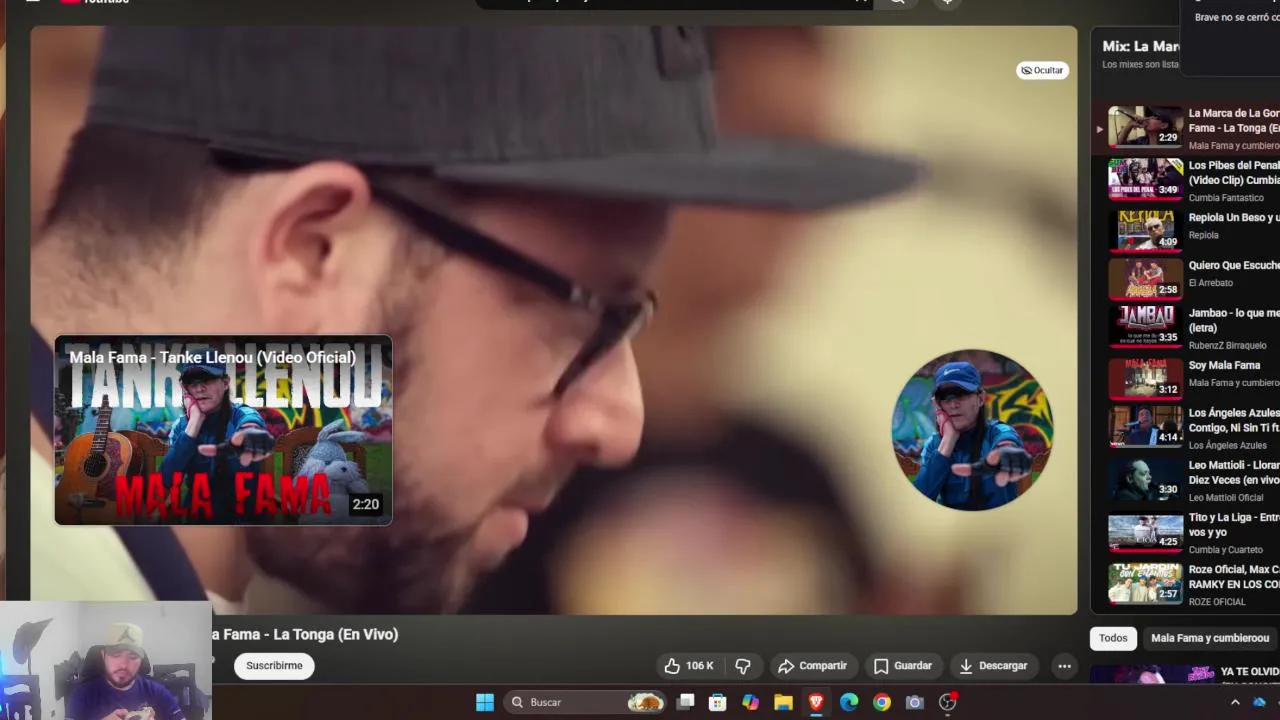Screen dimensions: 1280x720
Task: Open Roze Oficial, Max video thumbnail
Action: tap(1145, 585)
